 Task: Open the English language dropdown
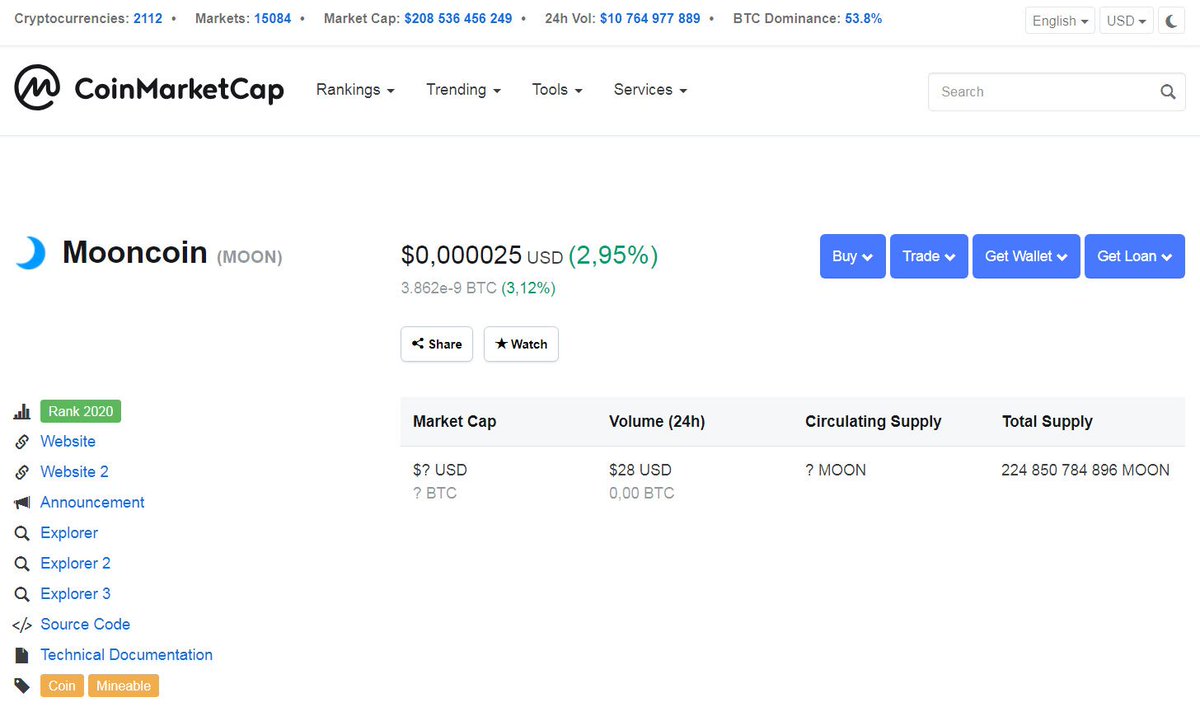[1059, 19]
